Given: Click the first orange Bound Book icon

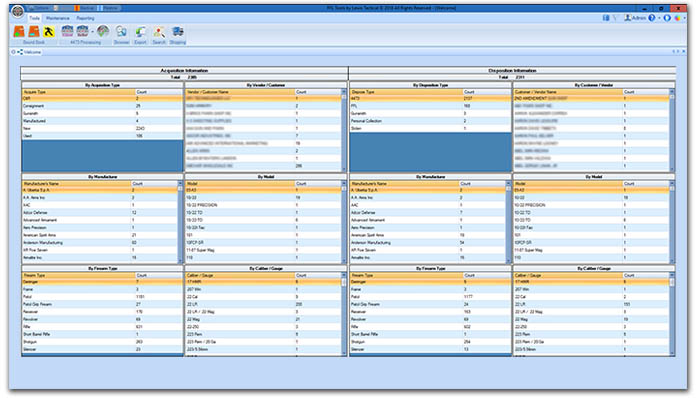Looking at the screenshot, I should pos(19,31).
